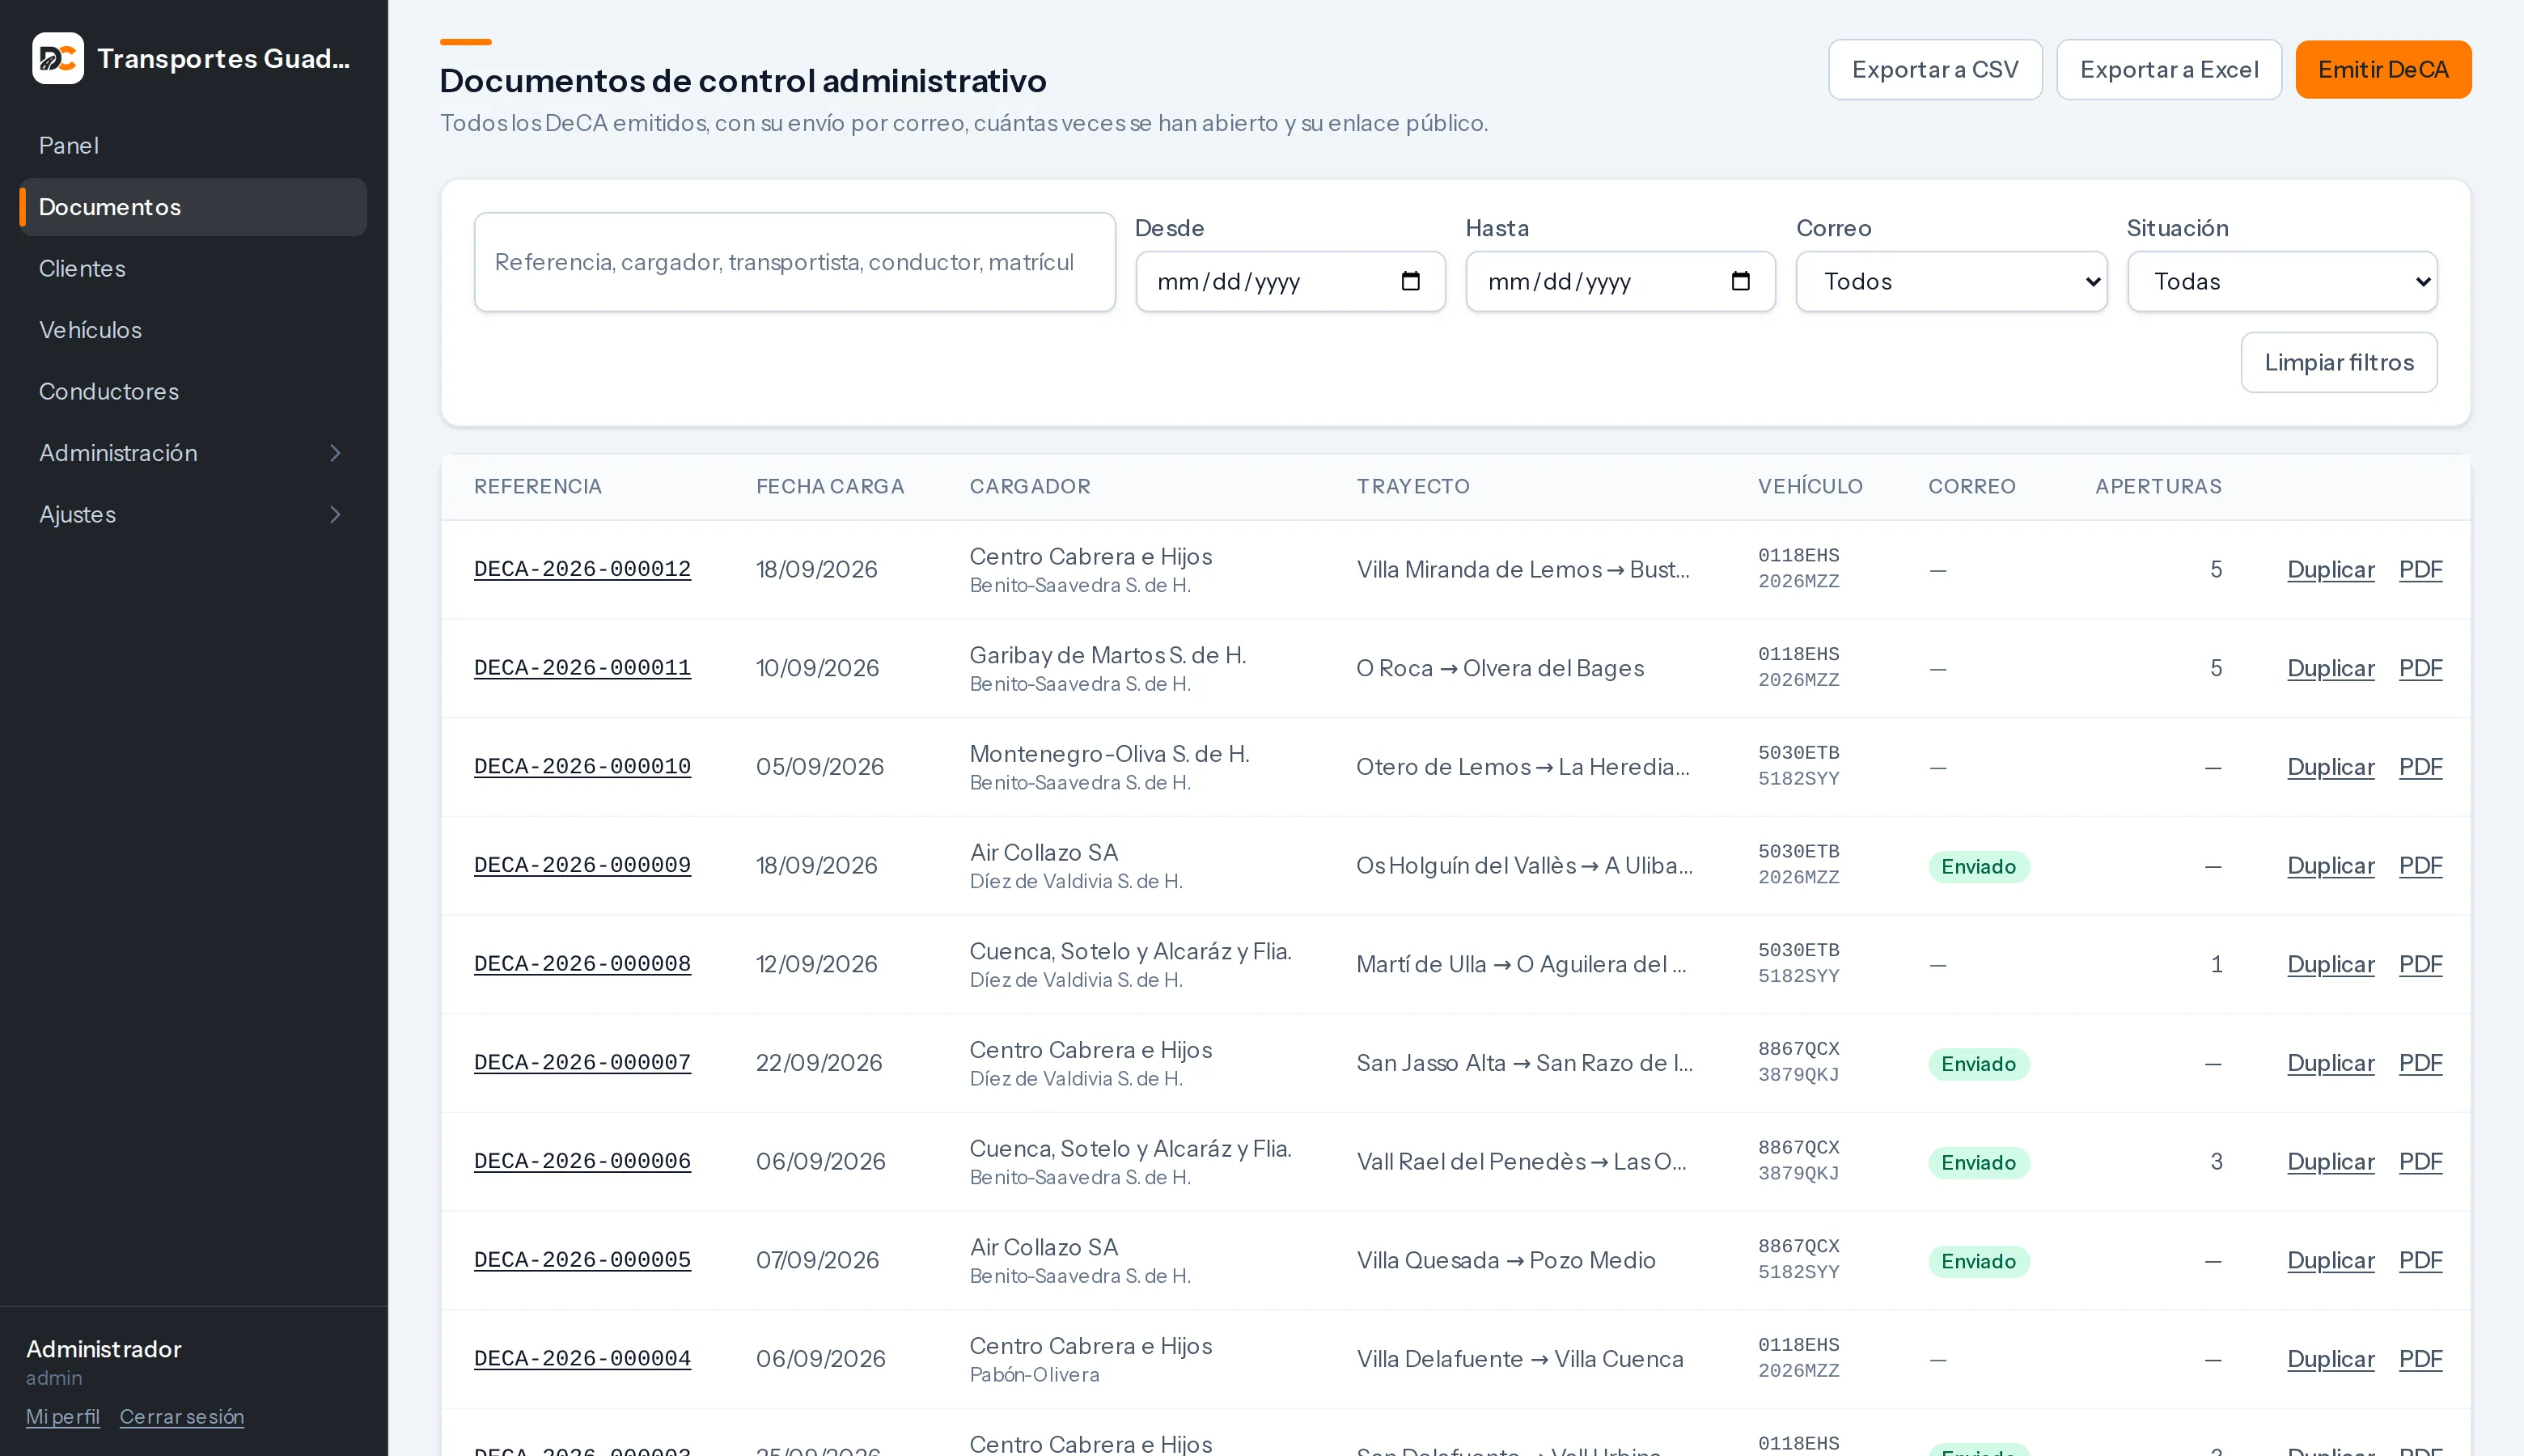Image resolution: width=2524 pixels, height=1456 pixels.
Task: Click the Desde date input
Action: (x=1290, y=281)
